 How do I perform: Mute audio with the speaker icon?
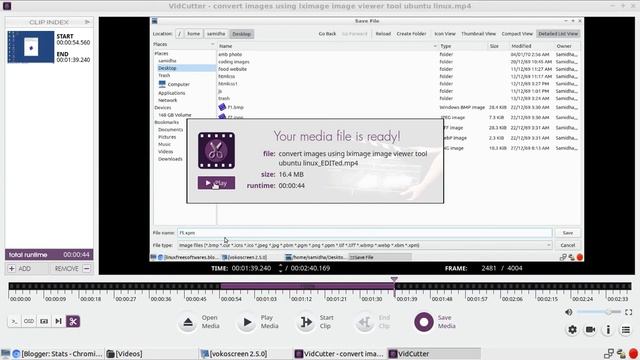[569, 312]
